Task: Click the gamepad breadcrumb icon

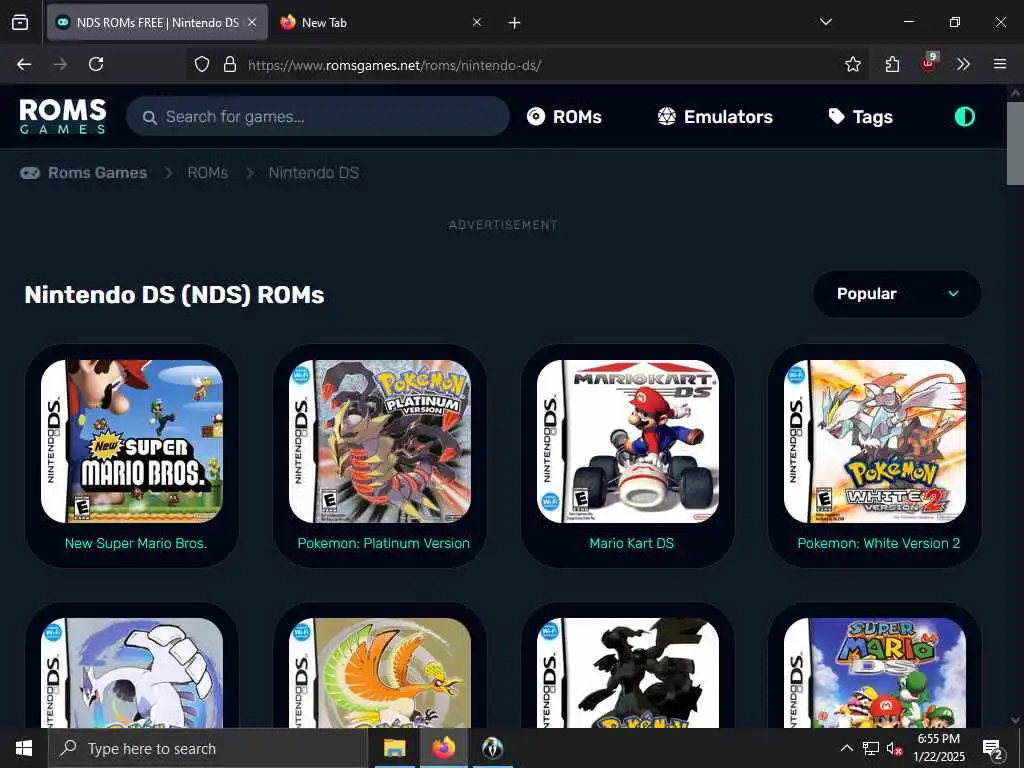Action: (x=30, y=172)
